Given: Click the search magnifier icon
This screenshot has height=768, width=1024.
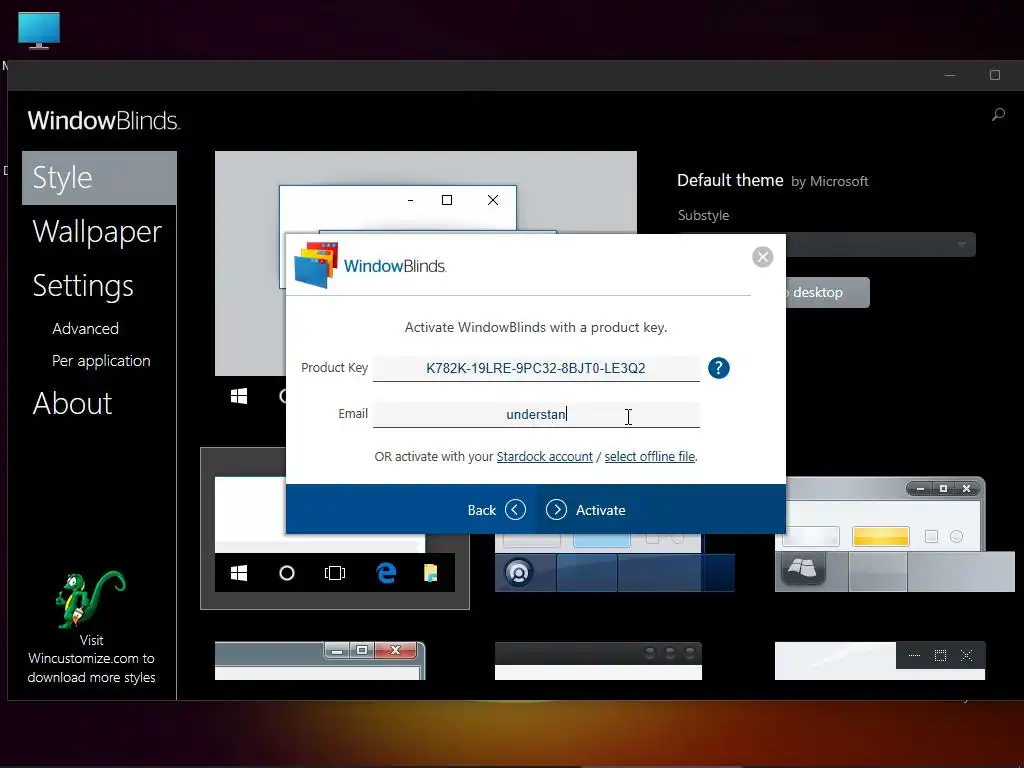Looking at the screenshot, I should point(998,115).
